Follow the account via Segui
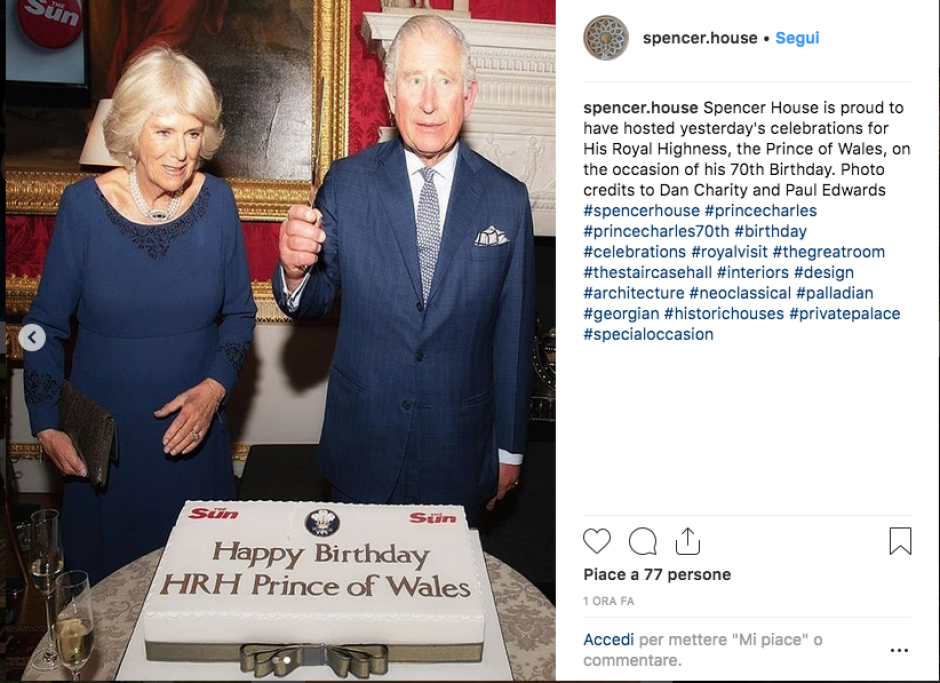 tap(797, 38)
